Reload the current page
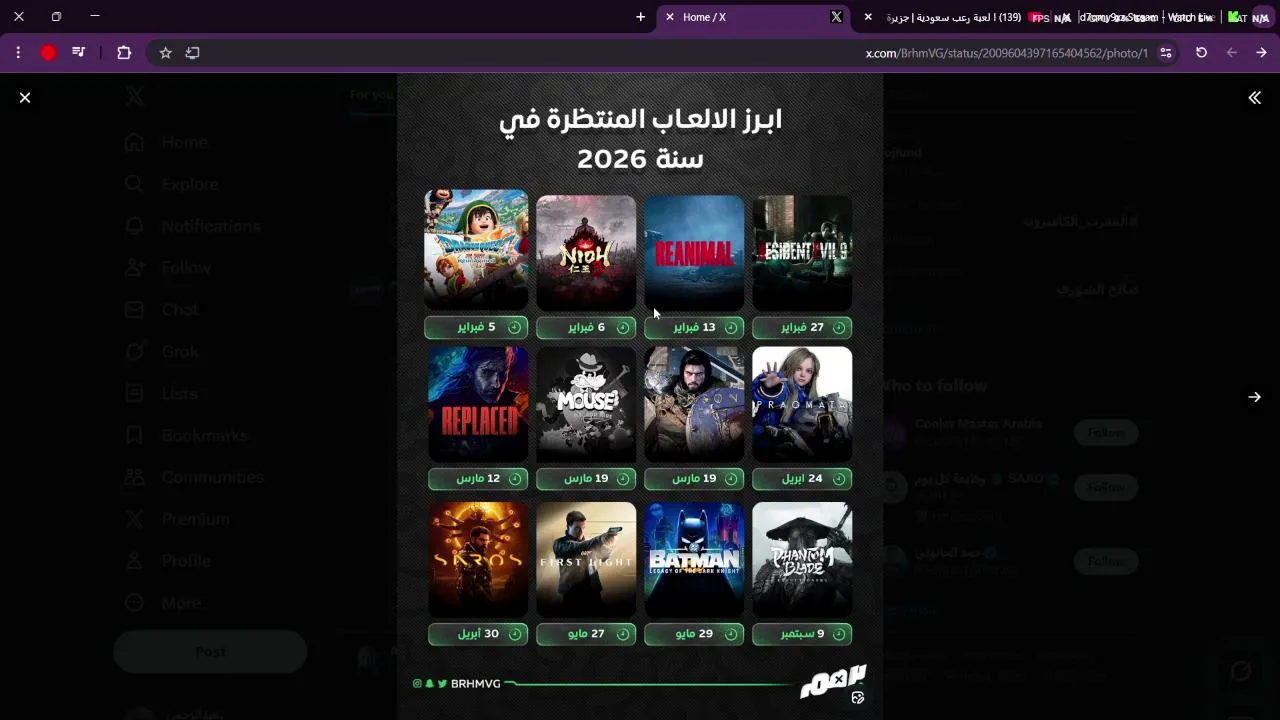Image resolution: width=1280 pixels, height=720 pixels. 1201,52
